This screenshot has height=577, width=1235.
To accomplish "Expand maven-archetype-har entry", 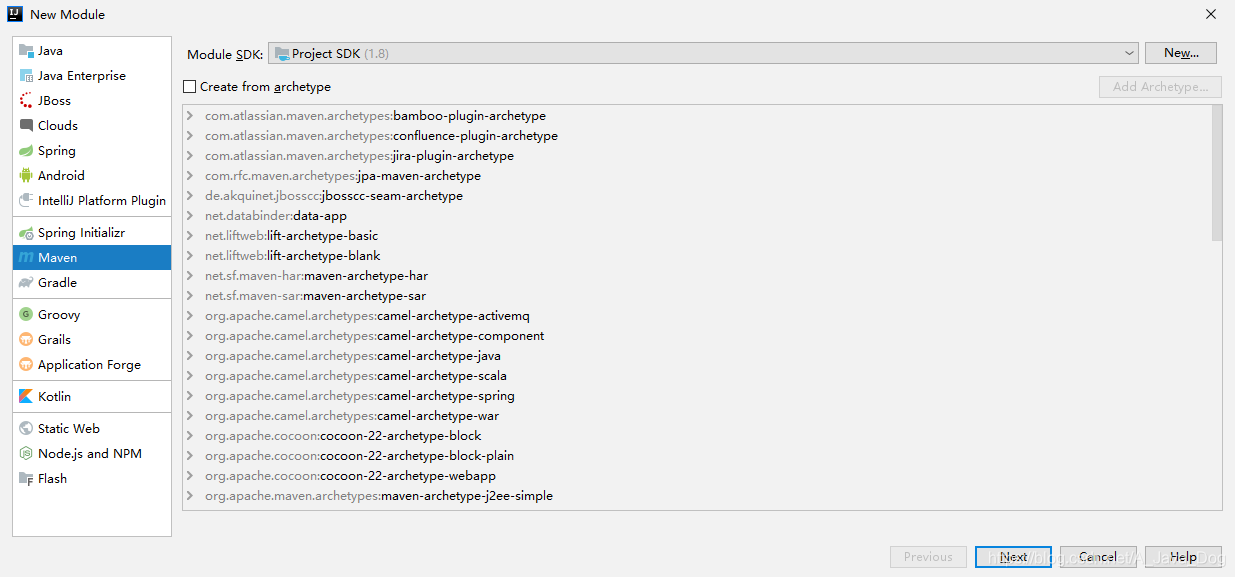I will coord(190,276).
